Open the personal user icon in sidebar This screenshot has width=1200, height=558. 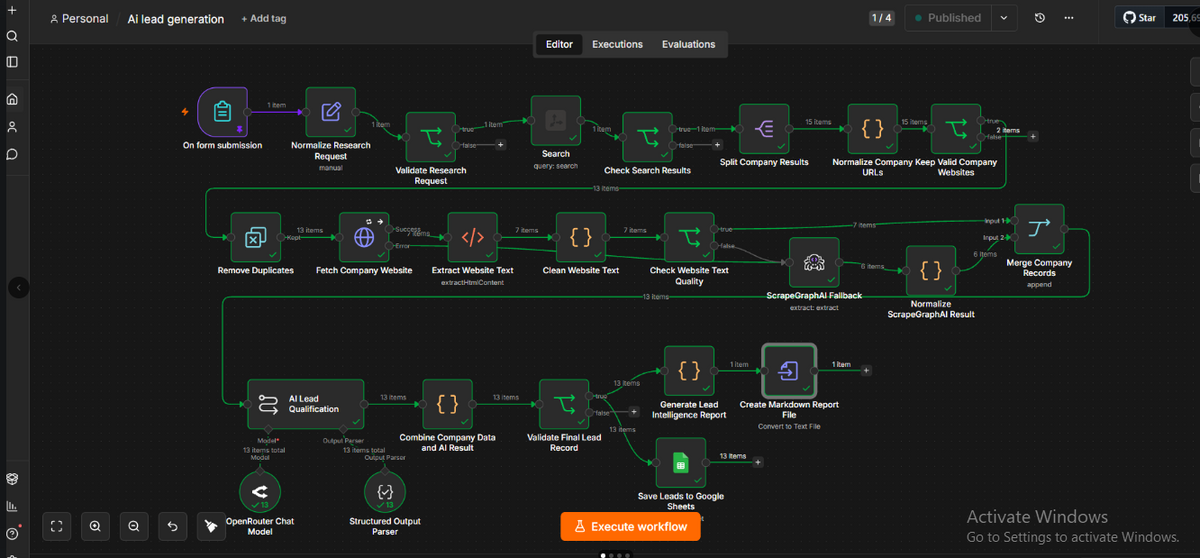click(x=12, y=127)
